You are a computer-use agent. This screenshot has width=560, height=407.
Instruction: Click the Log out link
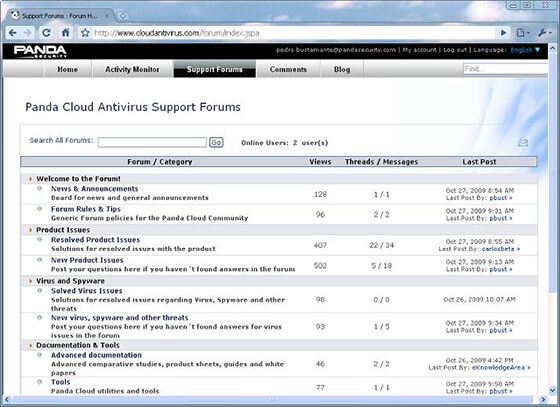pos(455,50)
